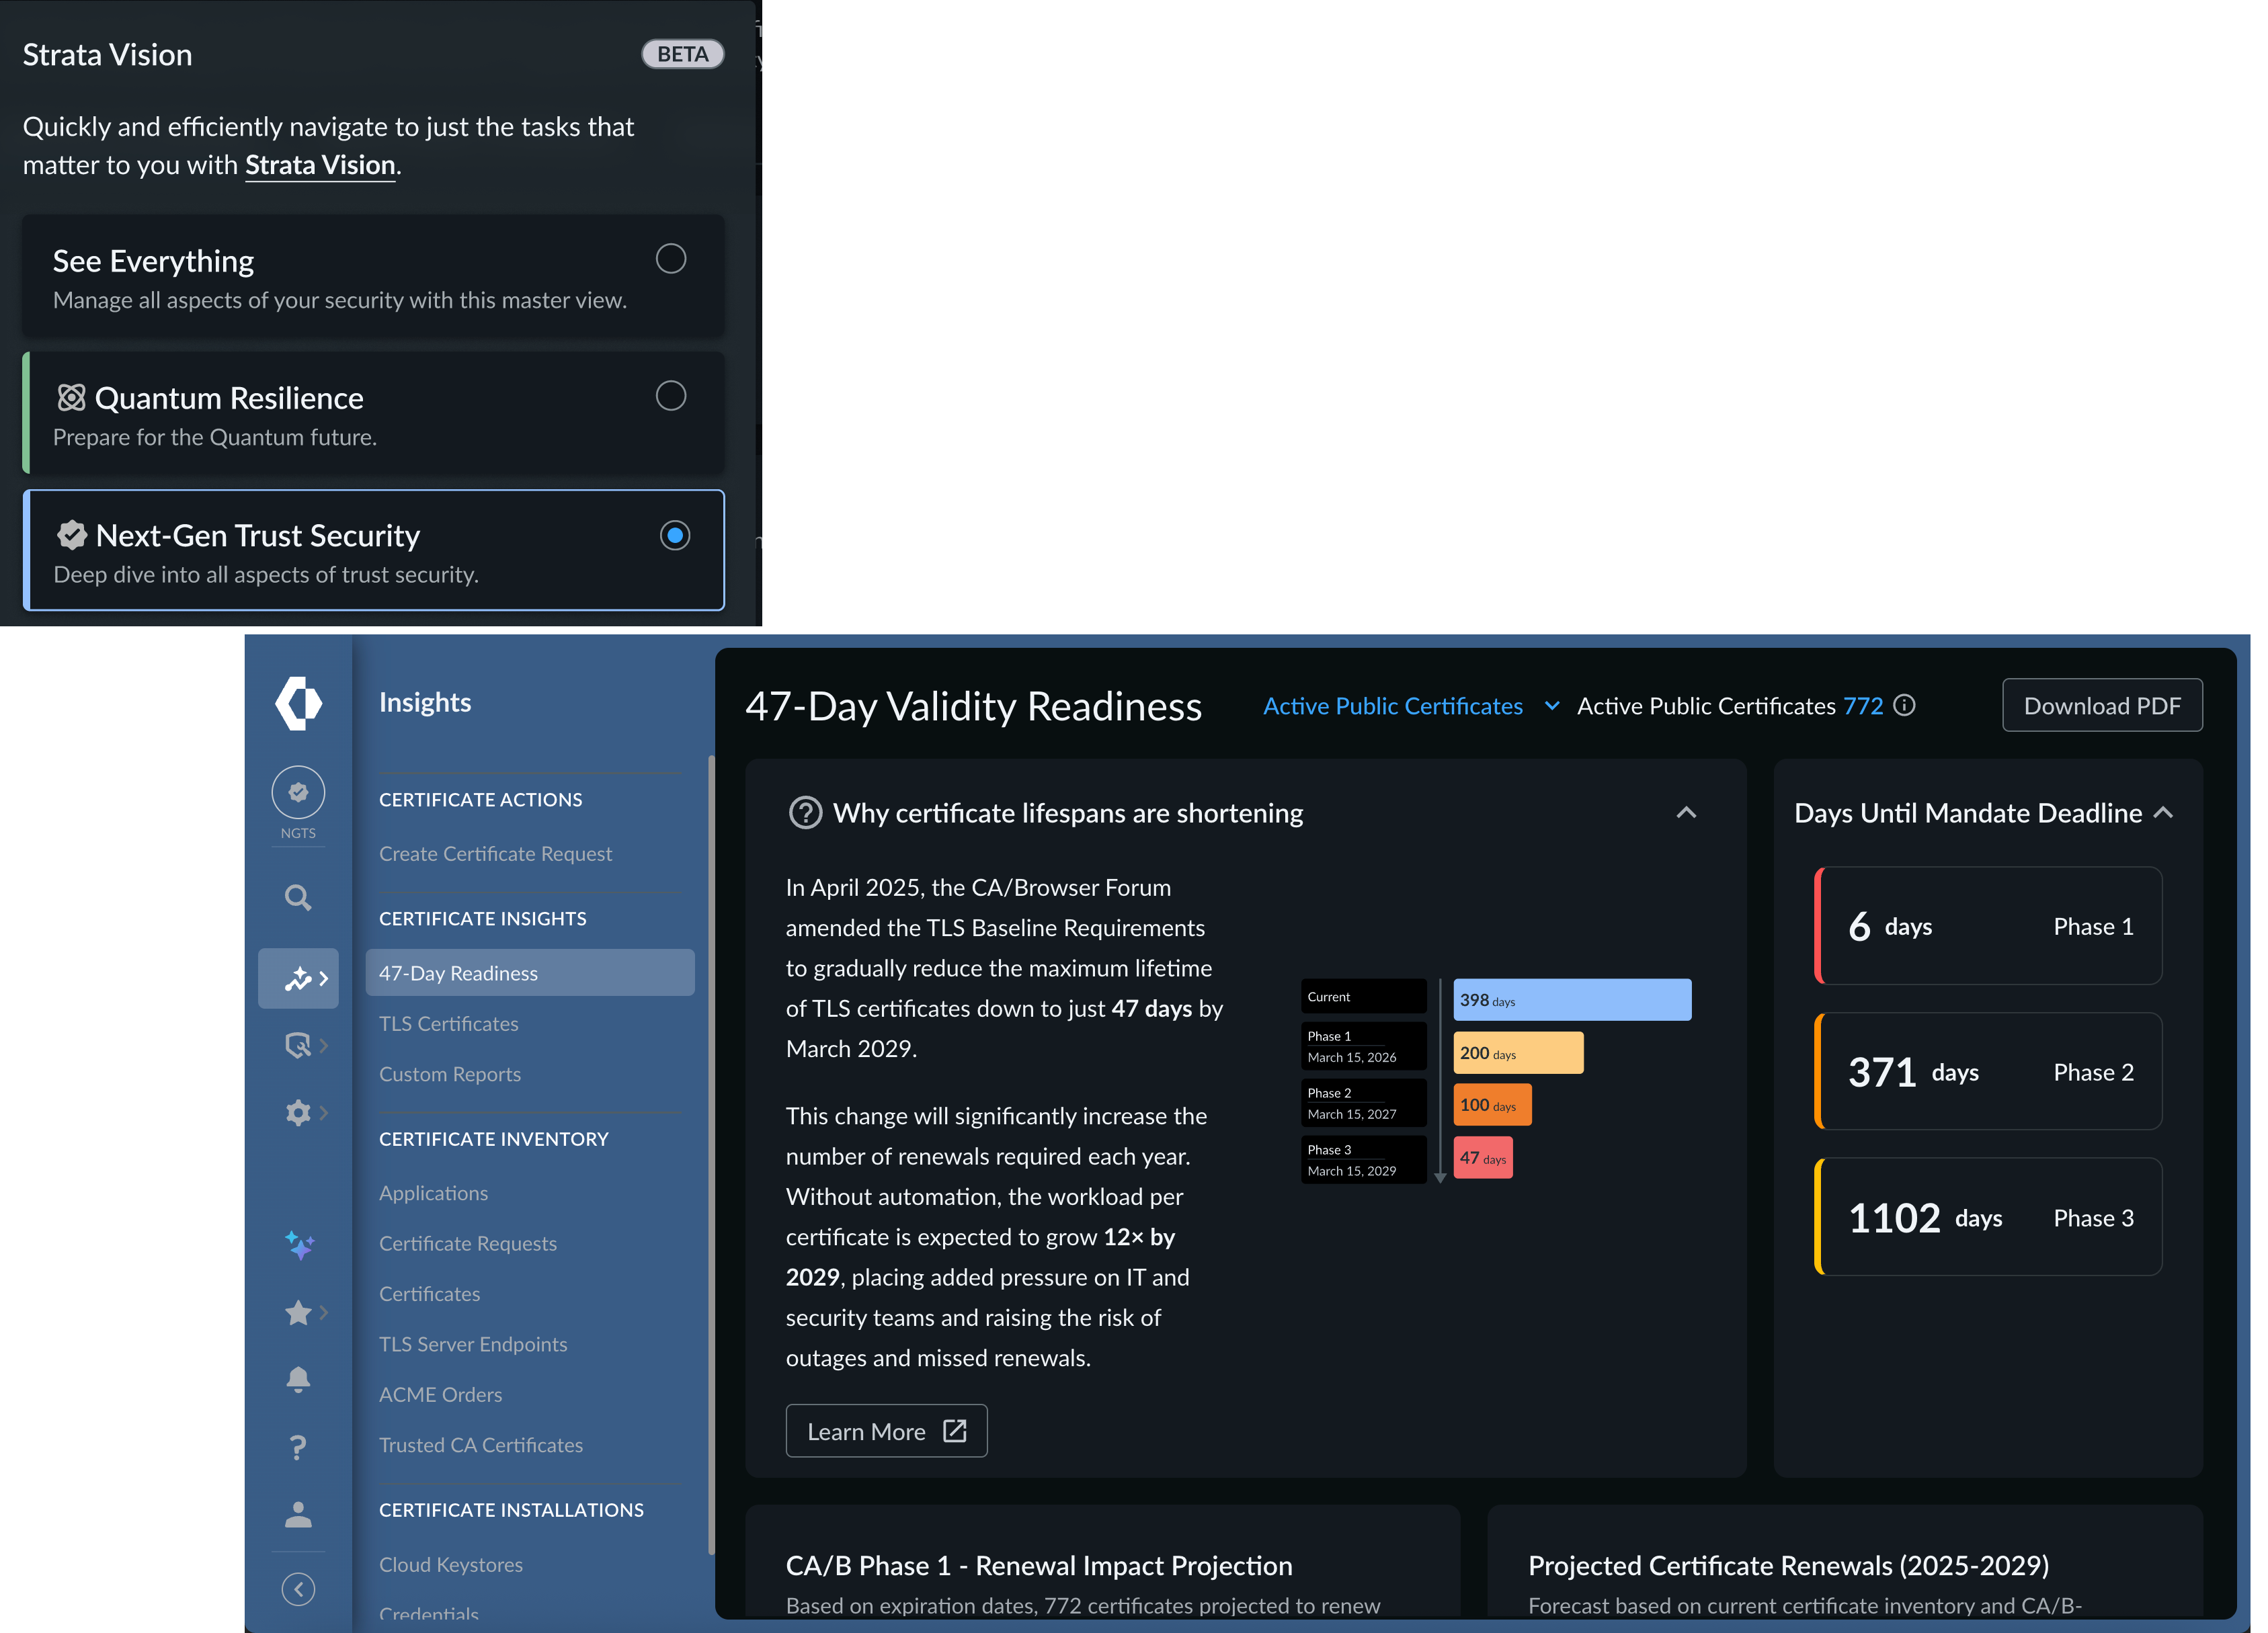Screen dimensions: 2268x1633
Task: Open the user profile icon
Action: click(298, 1514)
